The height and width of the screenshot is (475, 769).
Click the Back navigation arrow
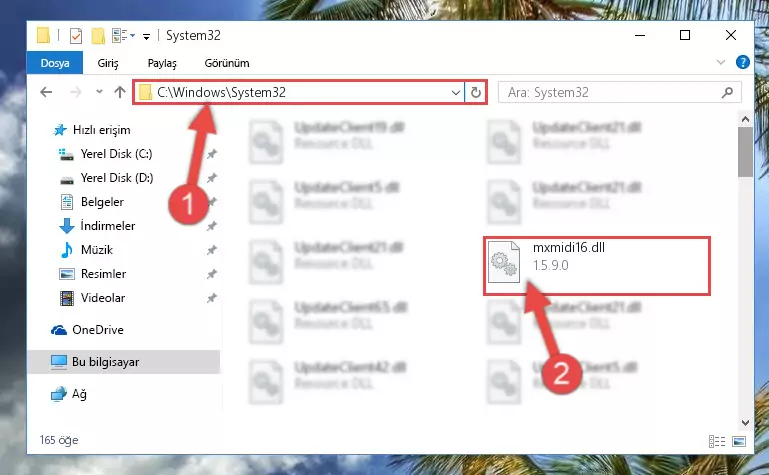(x=46, y=92)
